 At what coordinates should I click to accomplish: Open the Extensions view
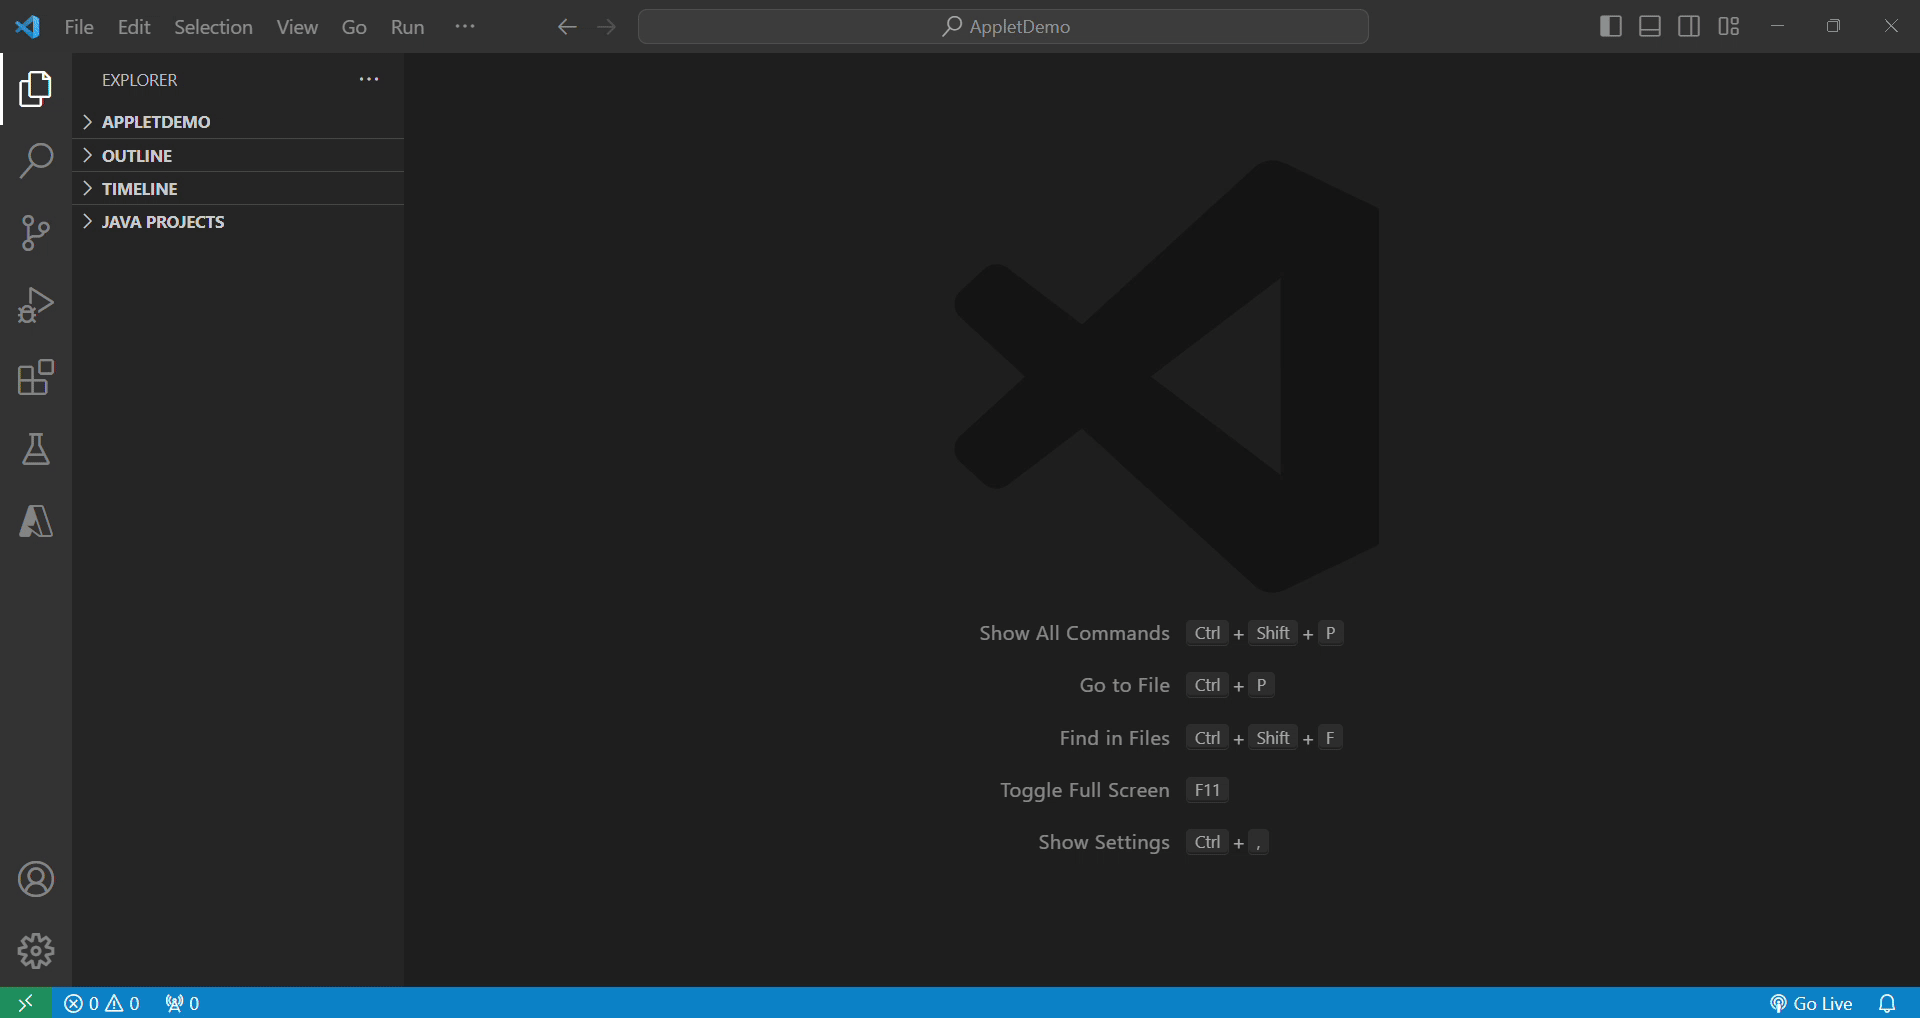tap(36, 377)
